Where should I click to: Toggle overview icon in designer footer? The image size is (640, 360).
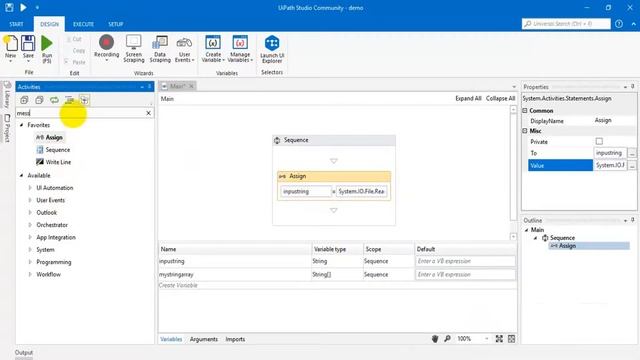[x=511, y=339]
